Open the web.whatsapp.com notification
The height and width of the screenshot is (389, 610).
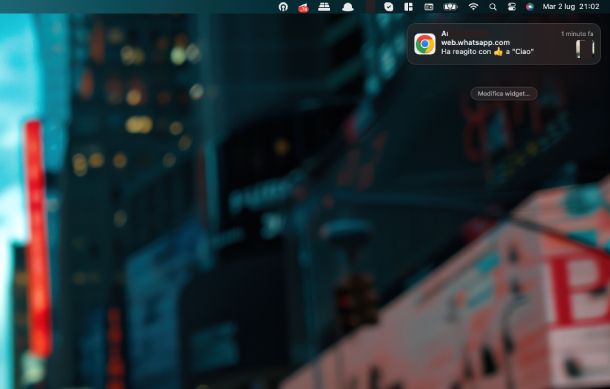tap(504, 44)
